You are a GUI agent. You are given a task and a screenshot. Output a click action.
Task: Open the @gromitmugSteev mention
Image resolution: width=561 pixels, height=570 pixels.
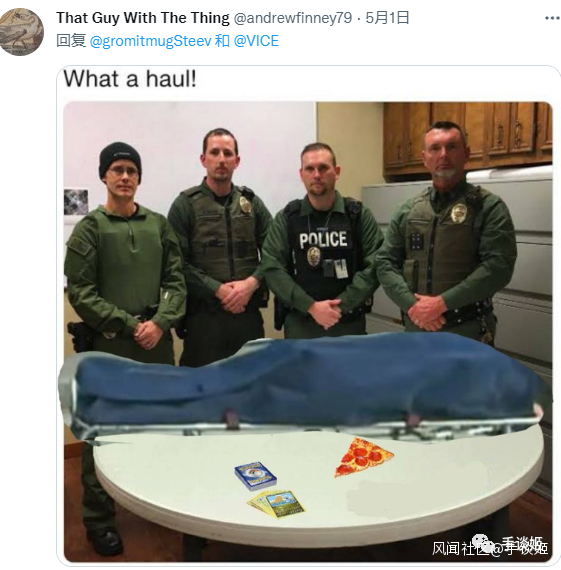point(150,41)
